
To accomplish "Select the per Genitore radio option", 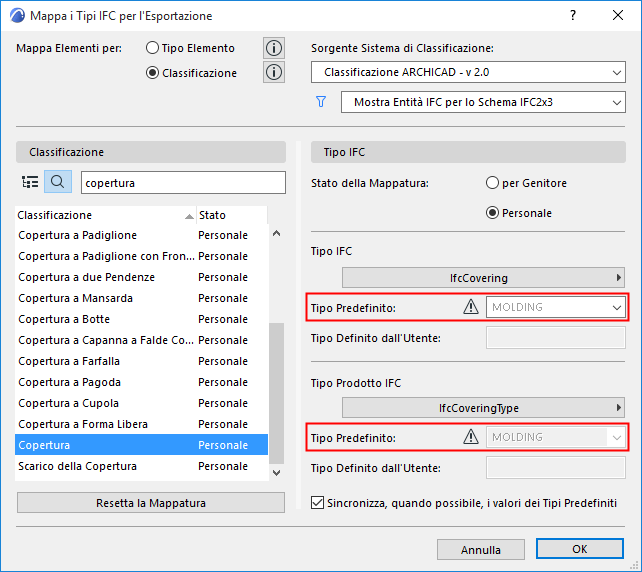I will click(492, 183).
